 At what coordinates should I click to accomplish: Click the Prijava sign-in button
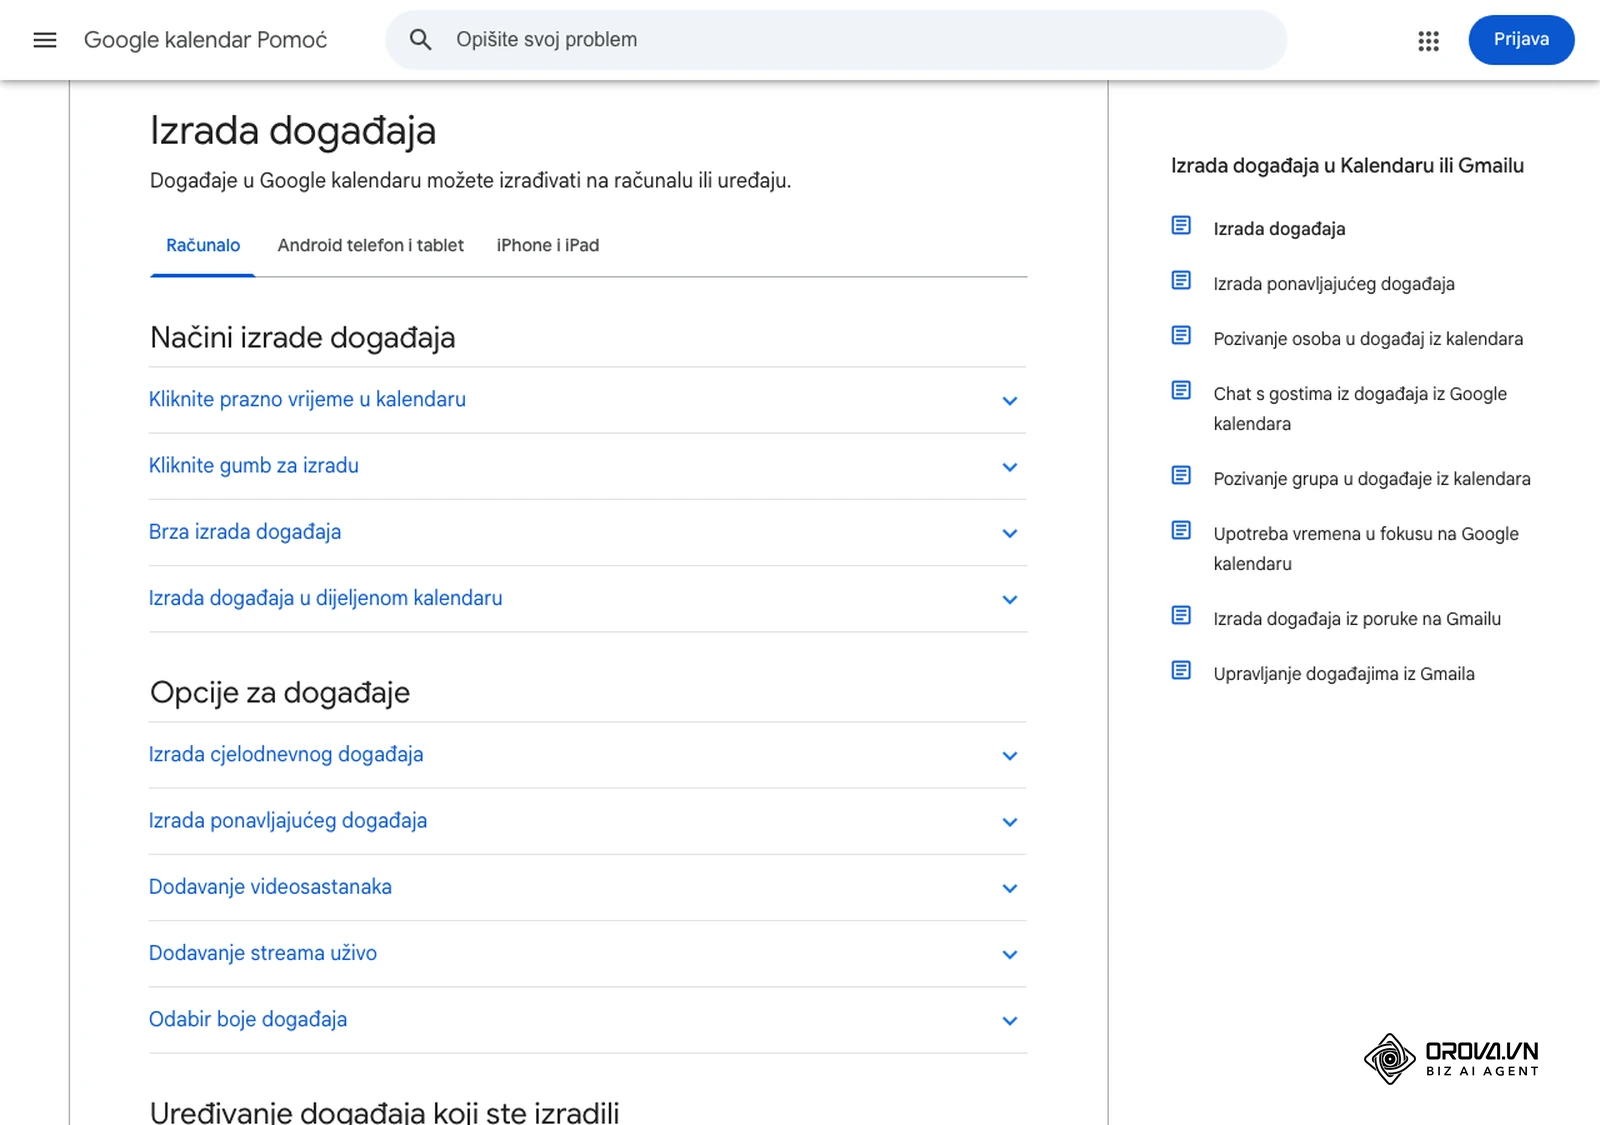1521,40
